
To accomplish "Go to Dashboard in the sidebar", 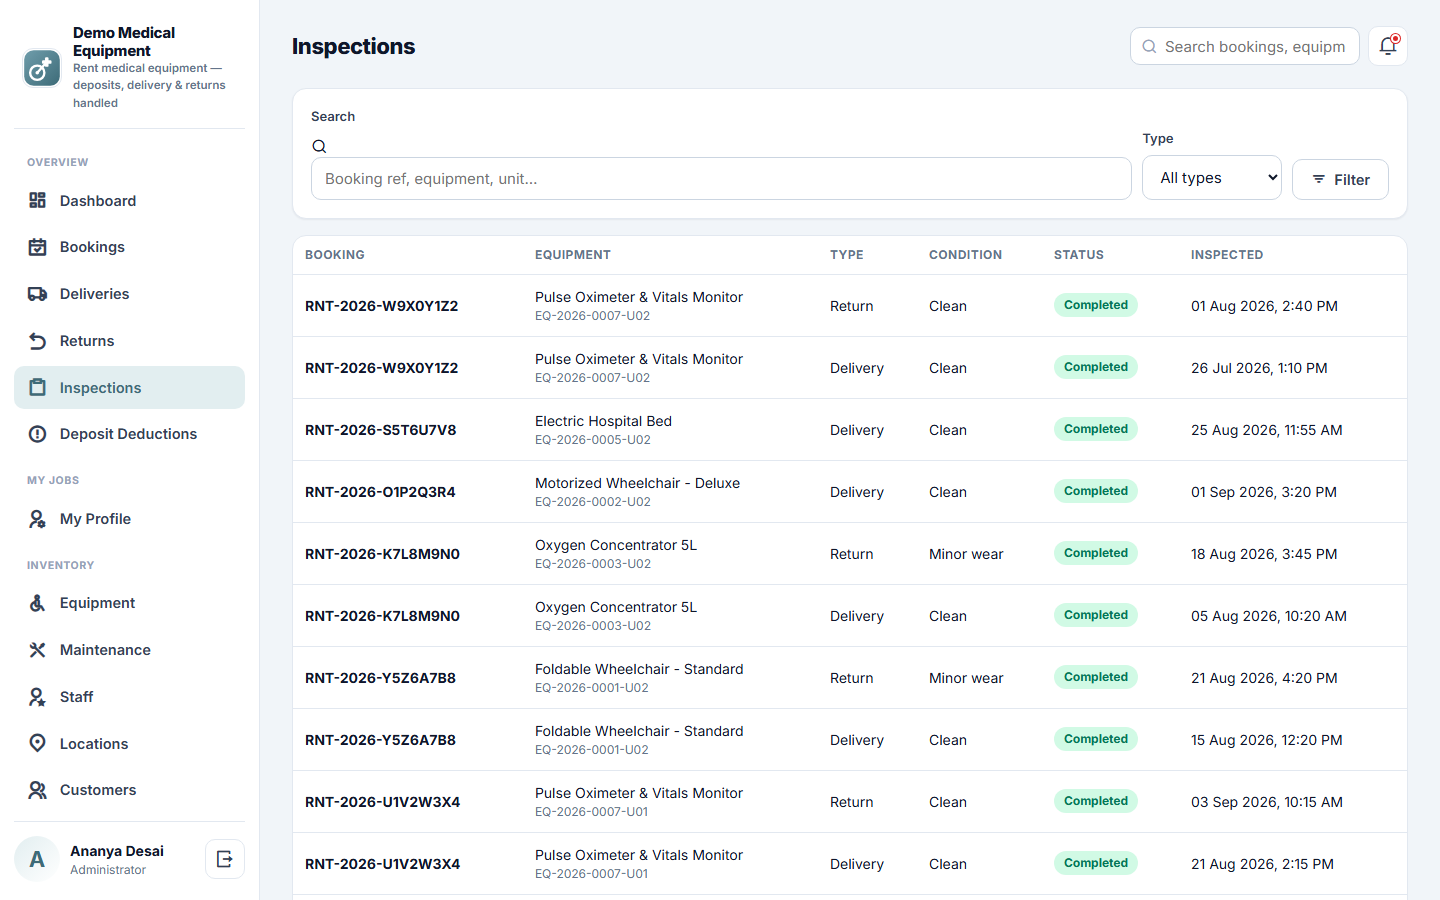I will [x=129, y=201].
